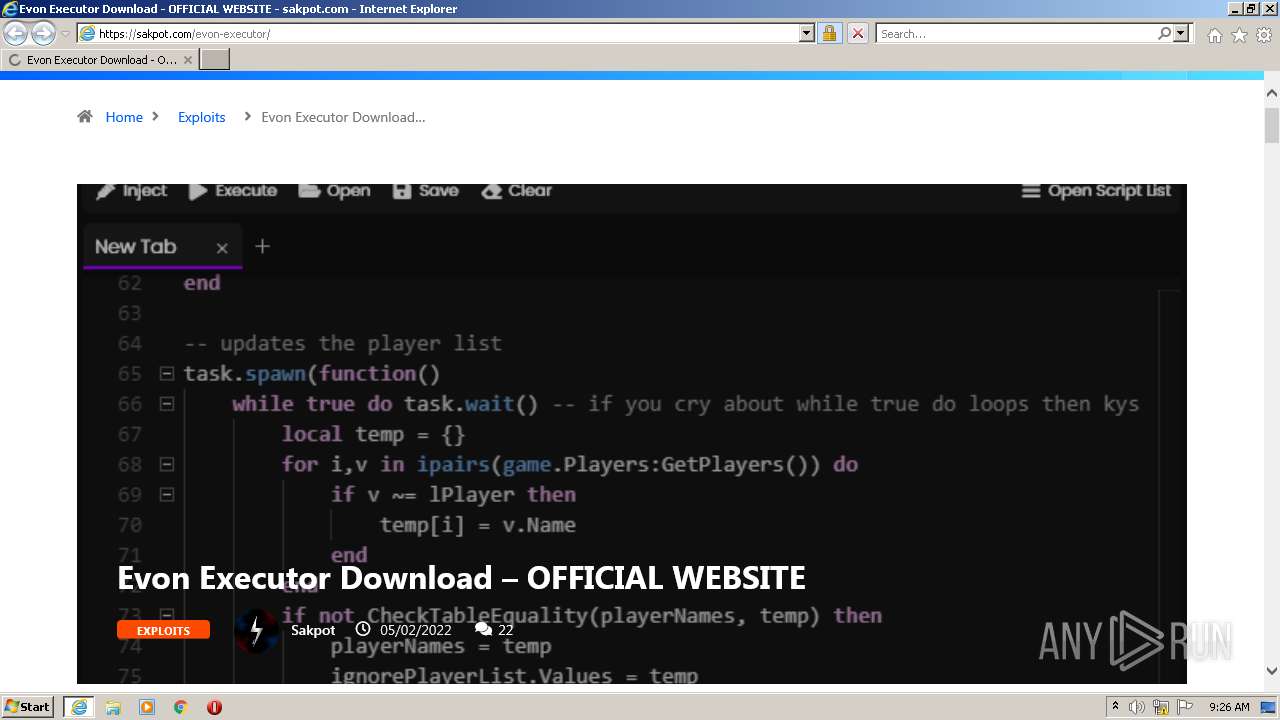Open the media player taskbar icon
The height and width of the screenshot is (720, 1280).
(x=147, y=707)
